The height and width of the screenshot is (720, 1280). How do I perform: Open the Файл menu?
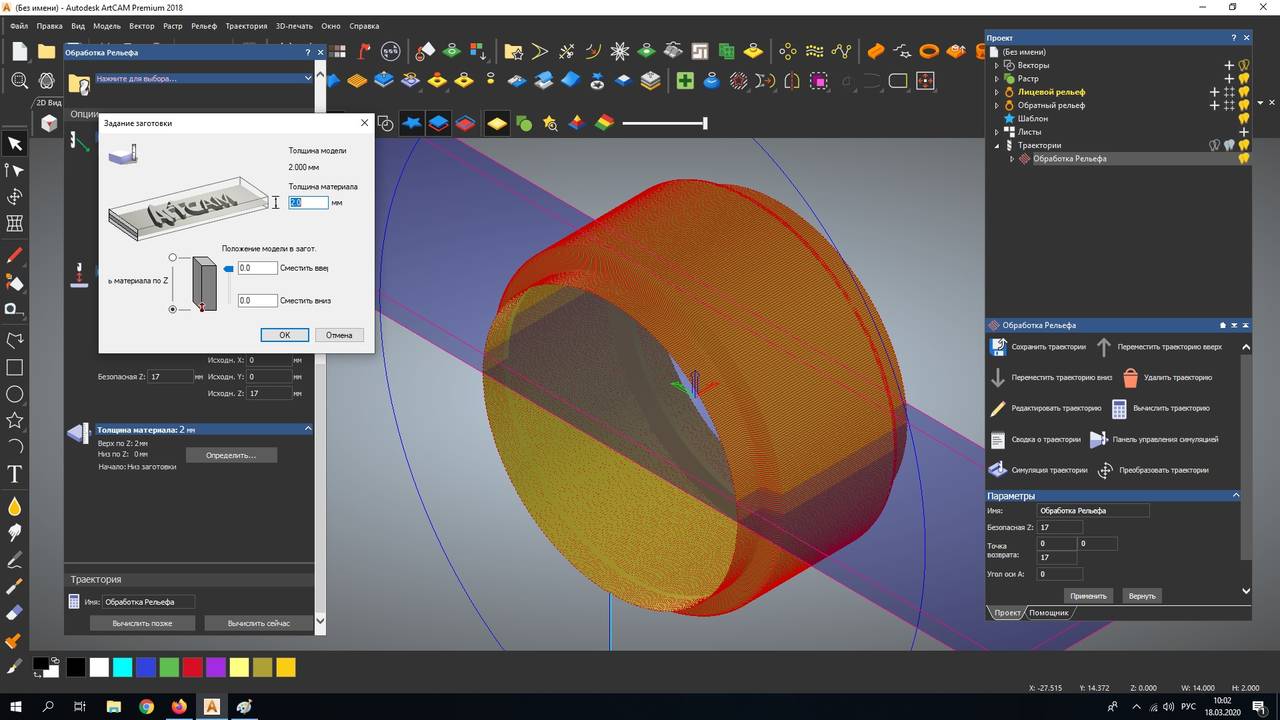[21, 26]
